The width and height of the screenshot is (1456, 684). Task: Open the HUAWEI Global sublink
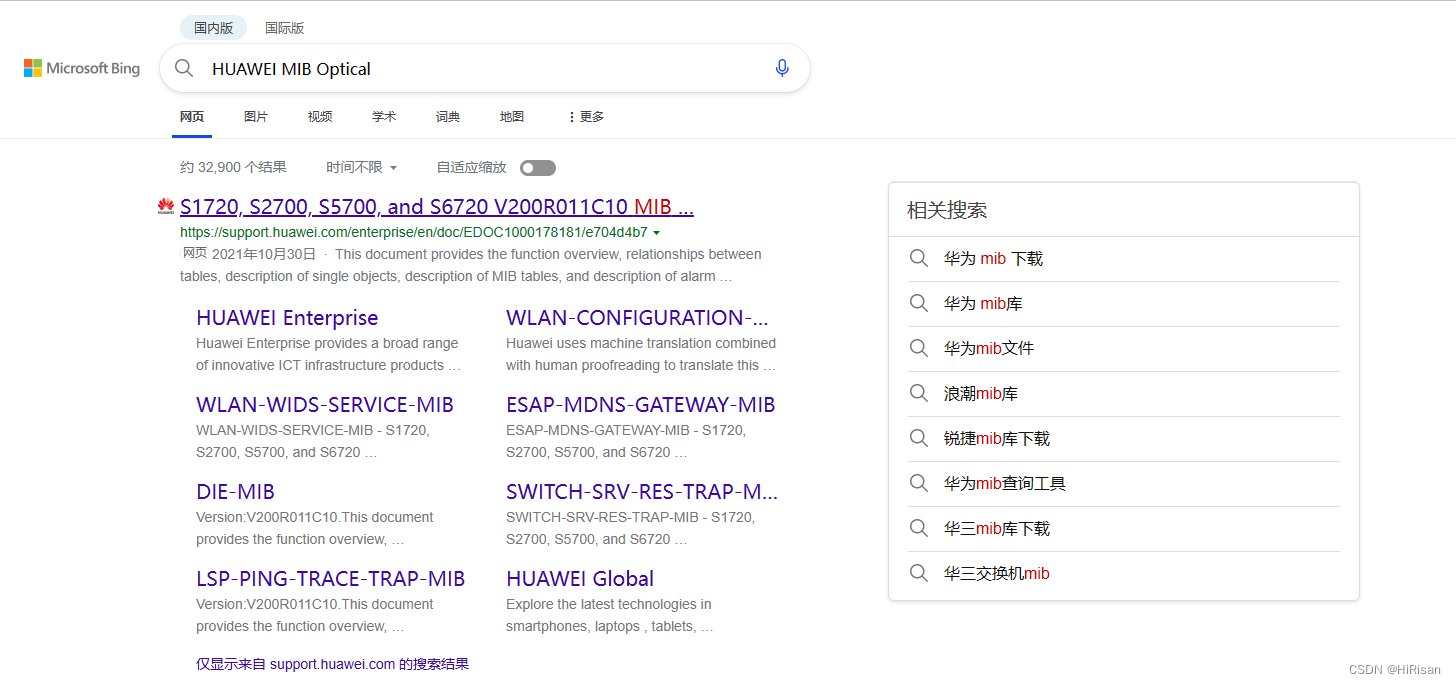tap(580, 579)
